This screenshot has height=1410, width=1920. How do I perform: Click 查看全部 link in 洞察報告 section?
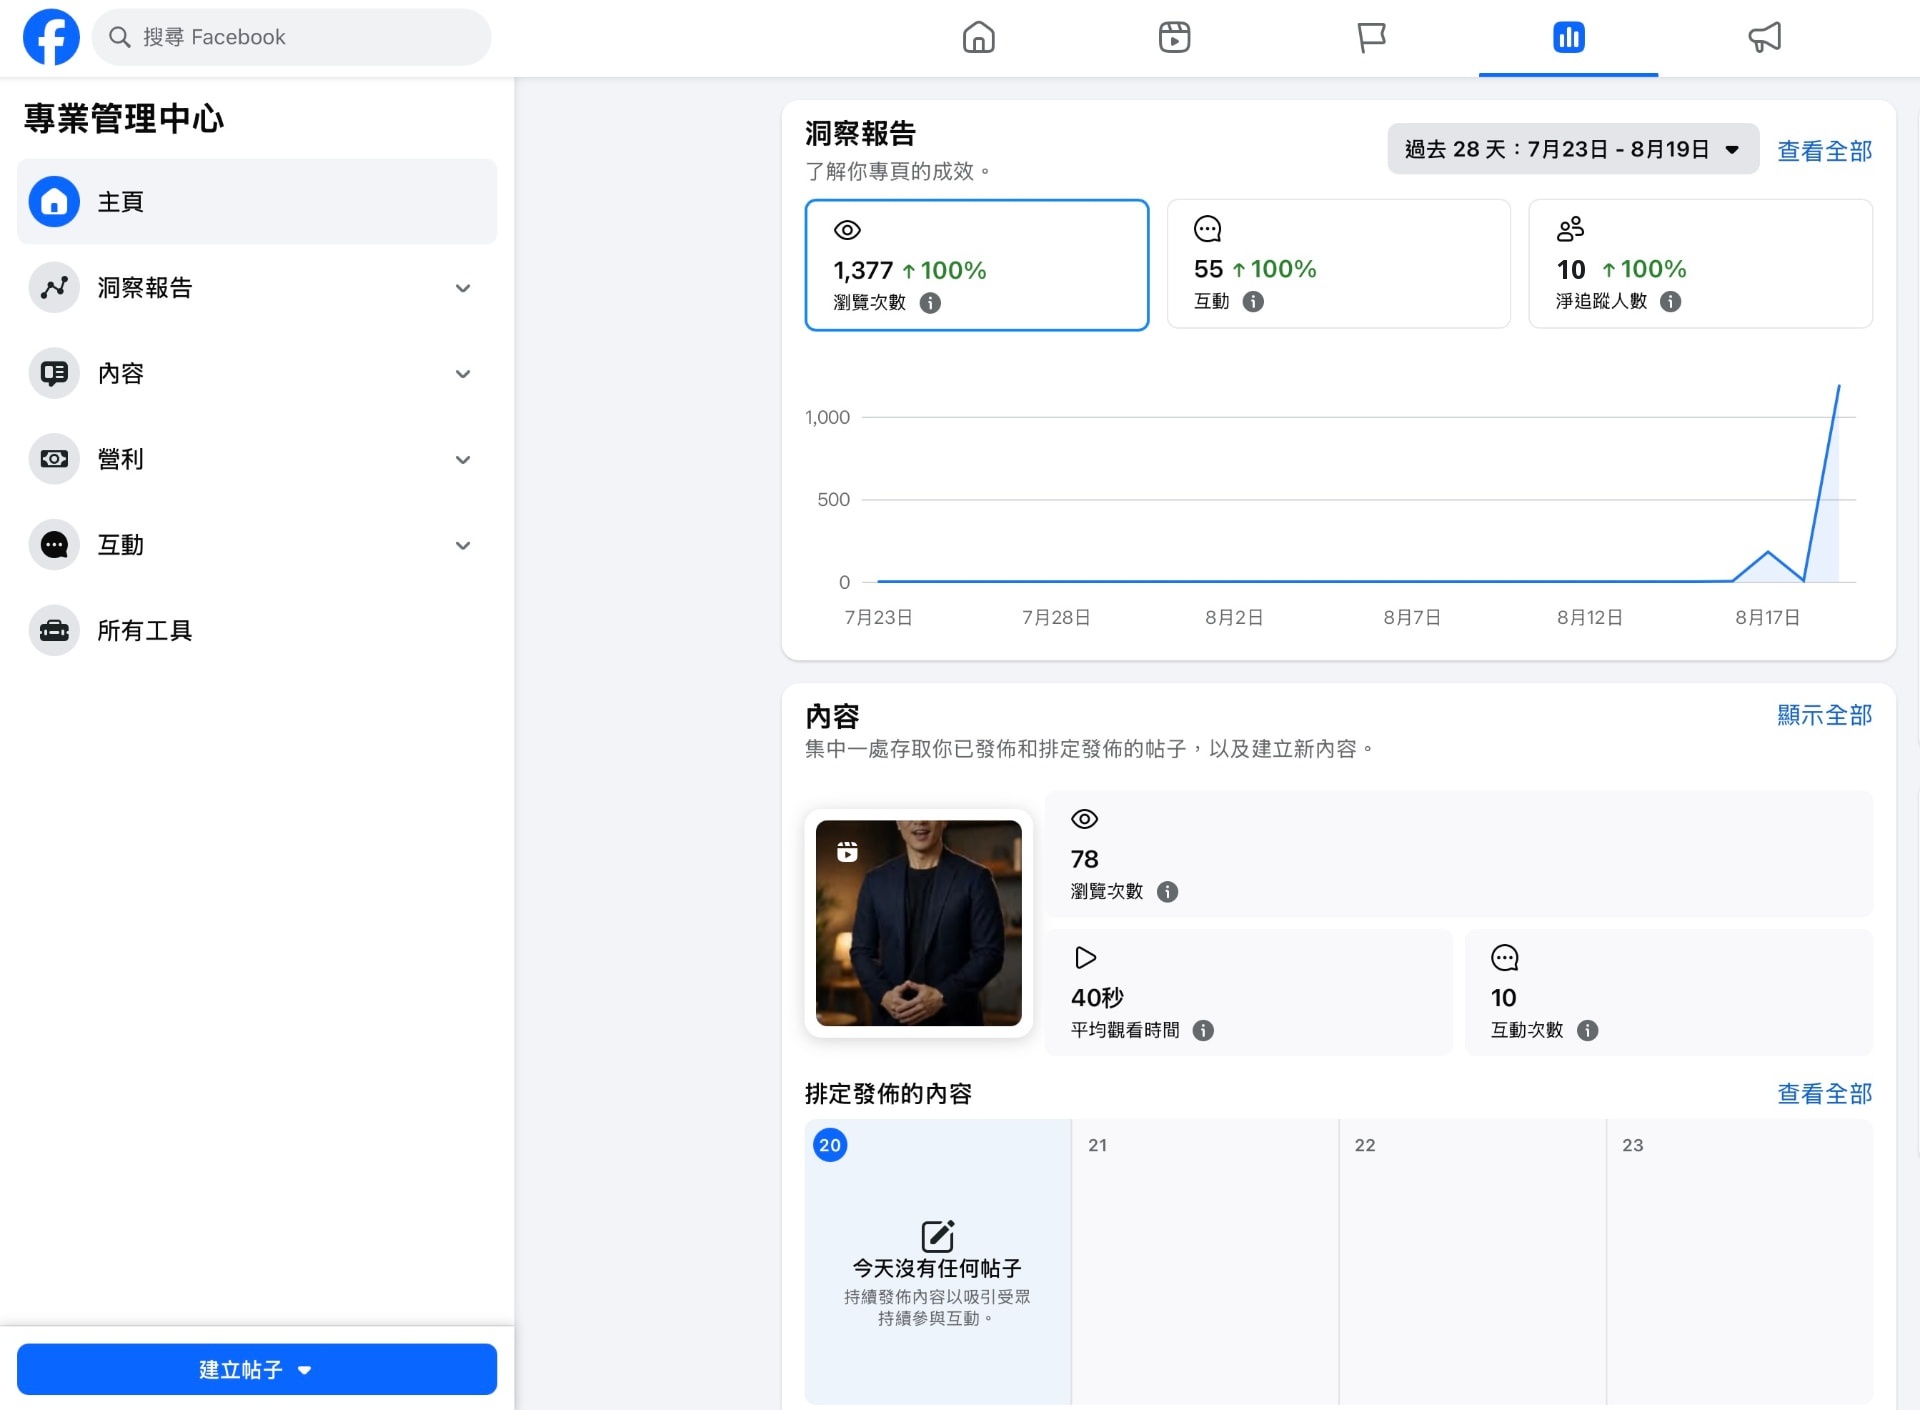[1824, 151]
